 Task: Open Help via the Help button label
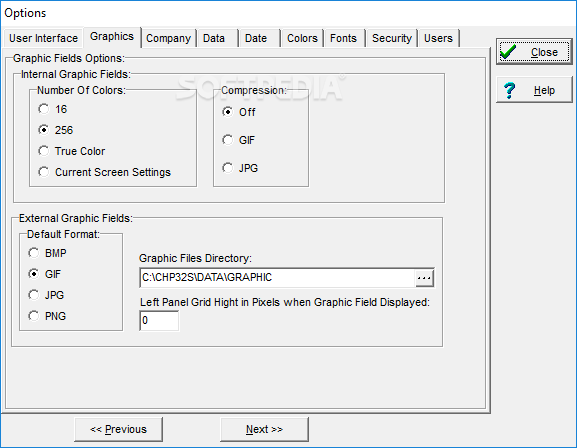[544, 90]
